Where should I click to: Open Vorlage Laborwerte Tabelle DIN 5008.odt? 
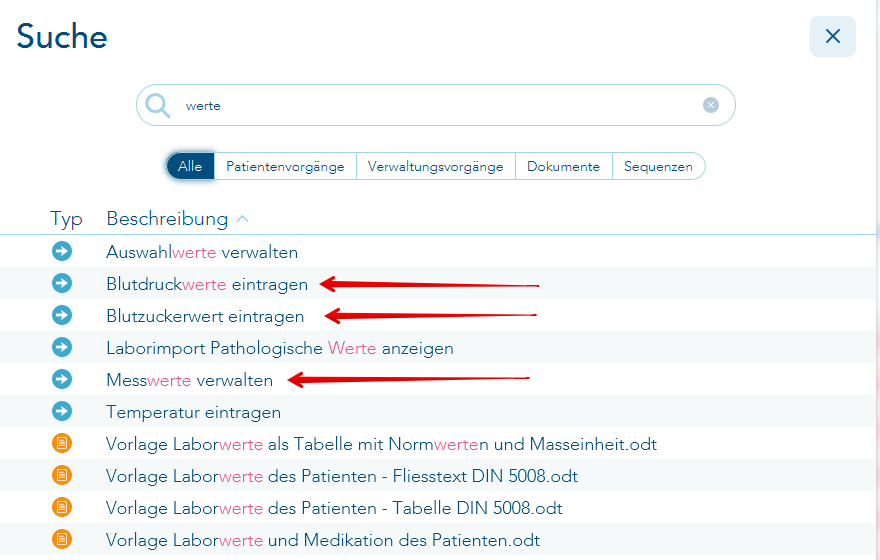pos(334,508)
